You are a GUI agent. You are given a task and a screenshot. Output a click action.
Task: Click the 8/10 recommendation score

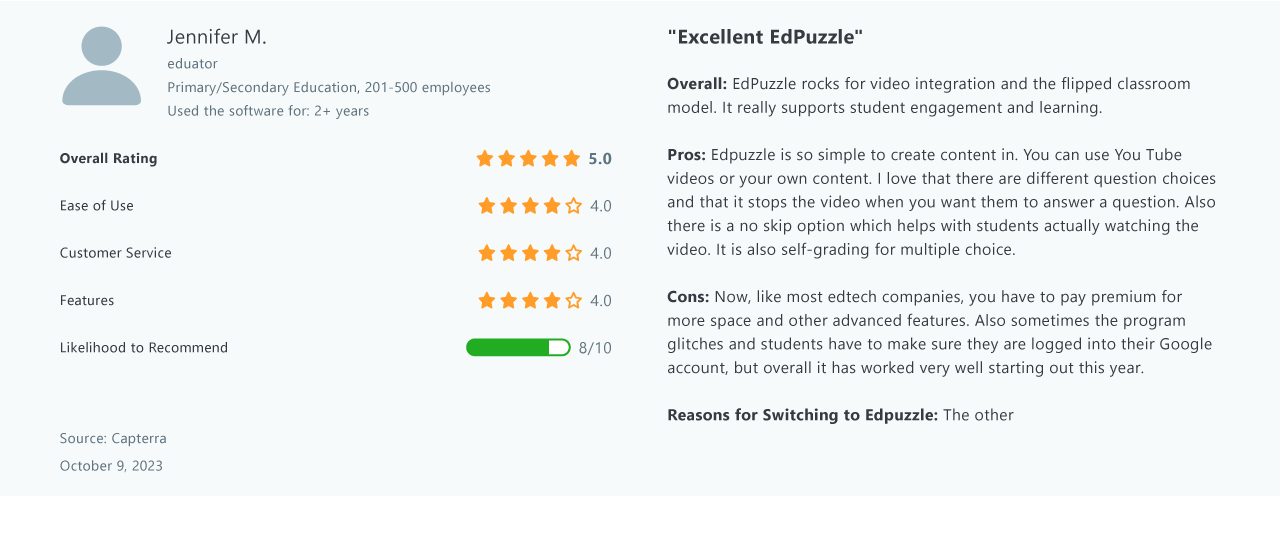tap(595, 348)
